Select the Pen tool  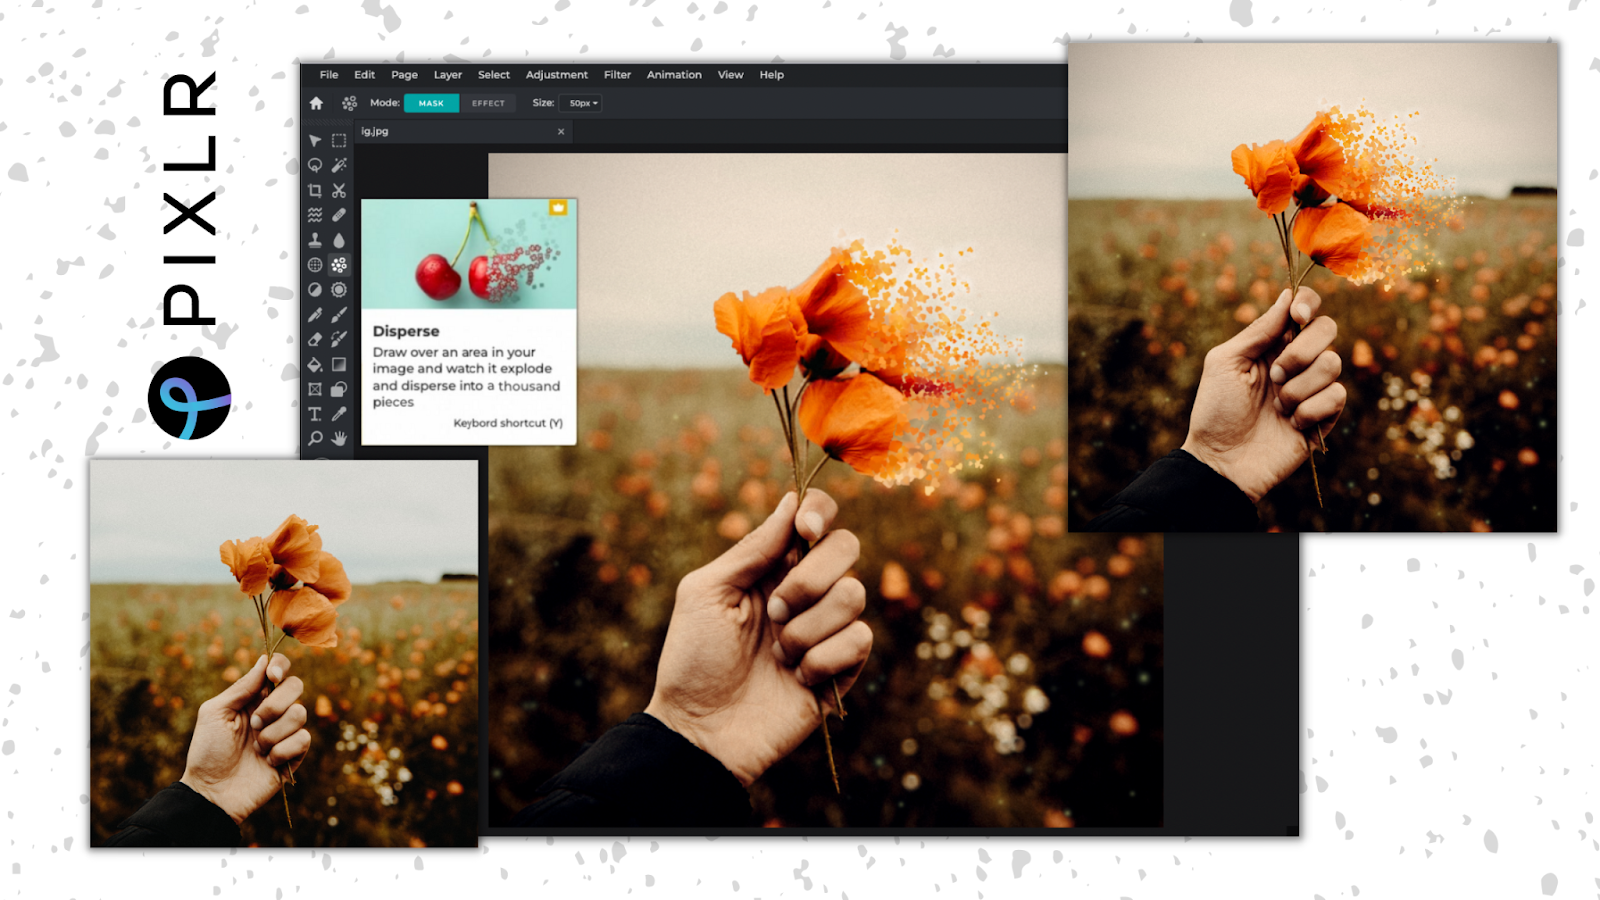point(315,315)
